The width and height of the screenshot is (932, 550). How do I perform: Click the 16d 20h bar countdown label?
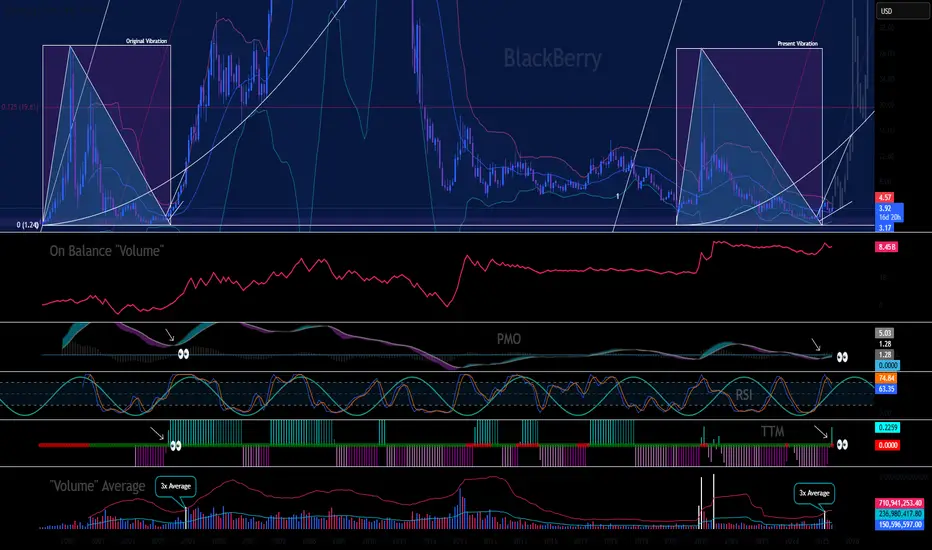889,218
